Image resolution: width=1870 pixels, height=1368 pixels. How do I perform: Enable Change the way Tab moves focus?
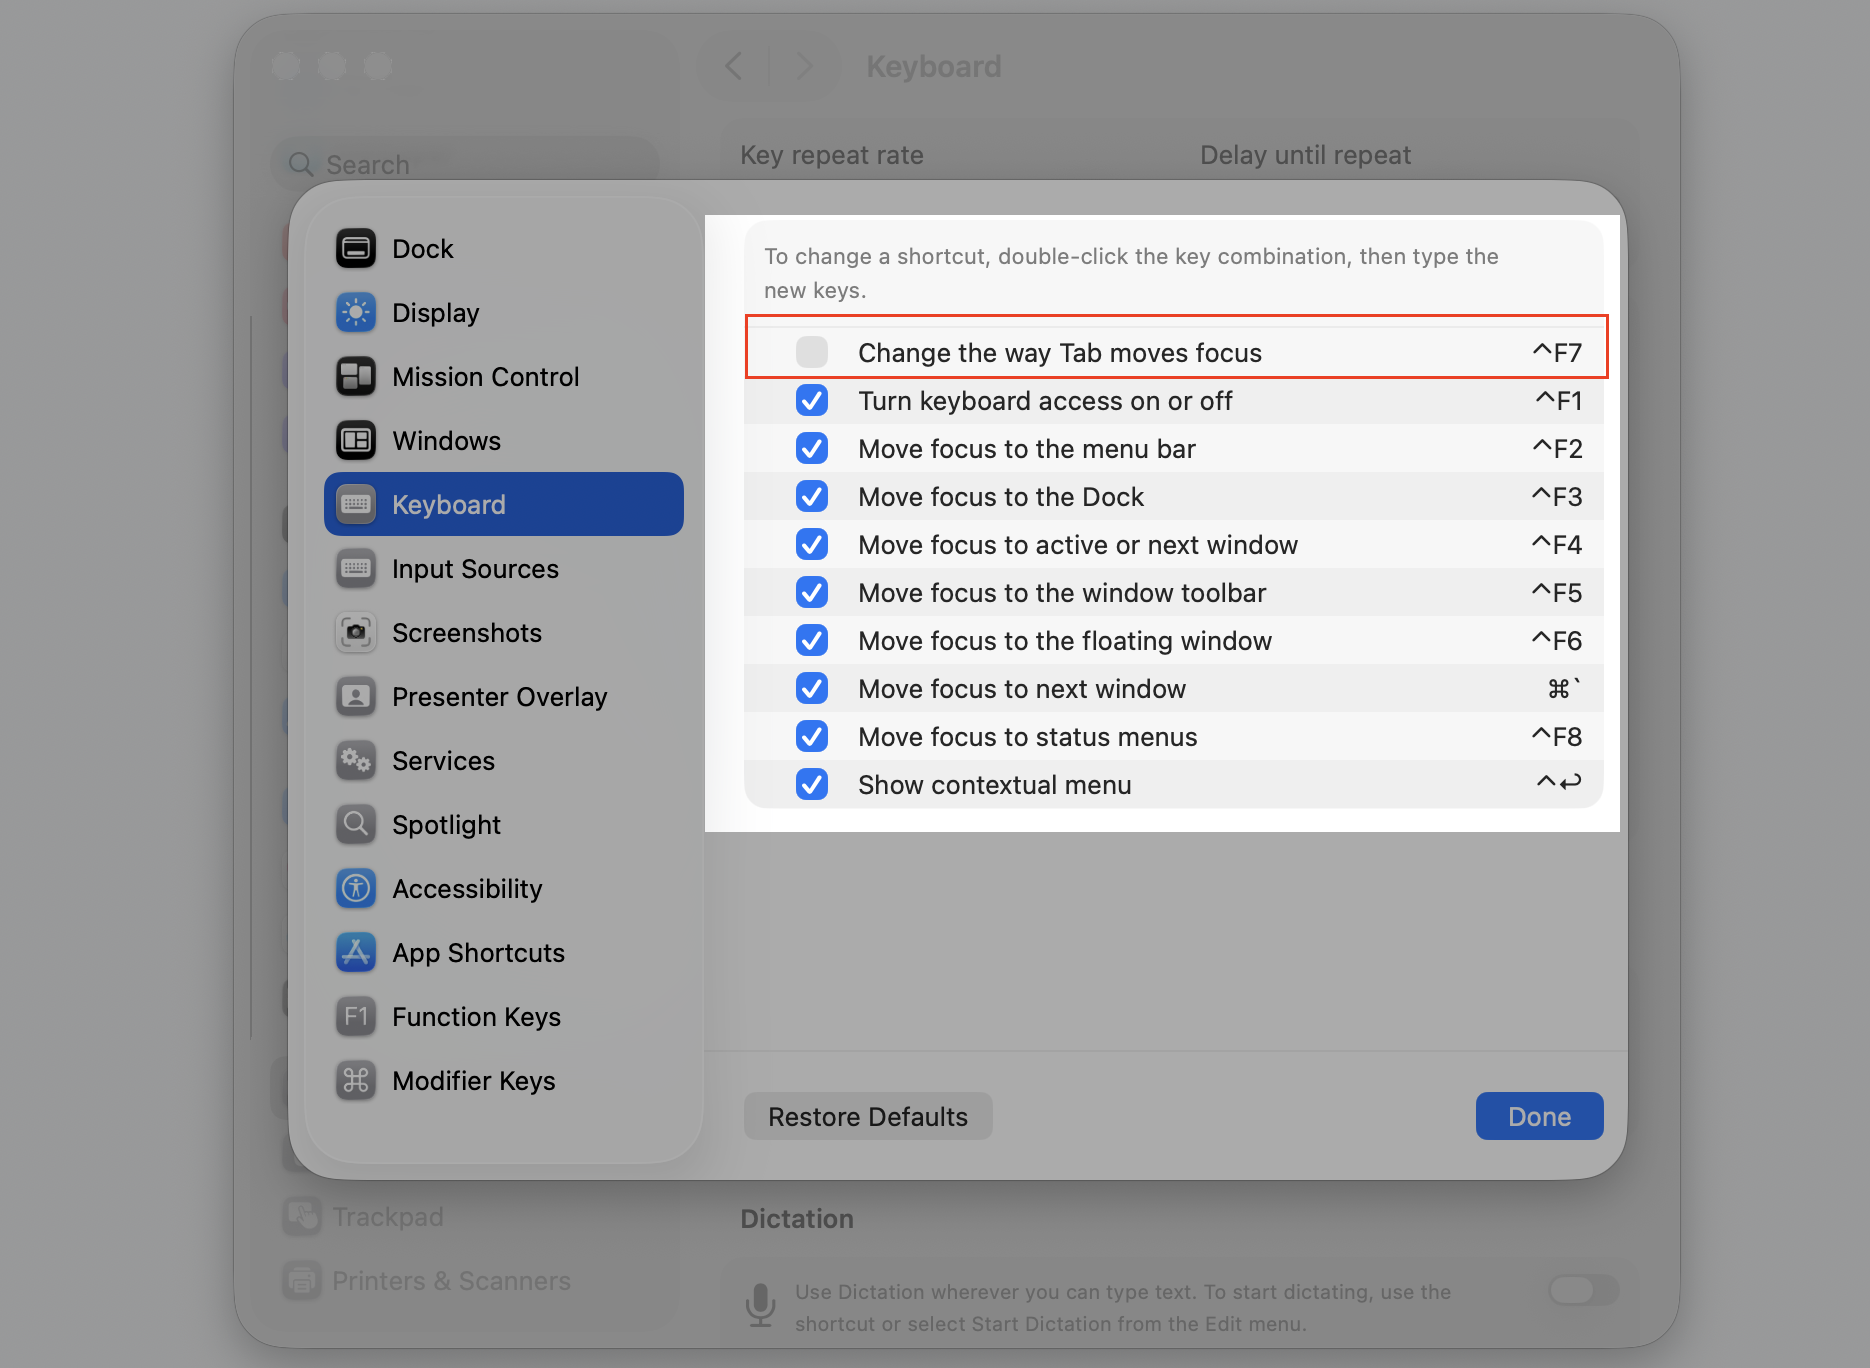[812, 352]
